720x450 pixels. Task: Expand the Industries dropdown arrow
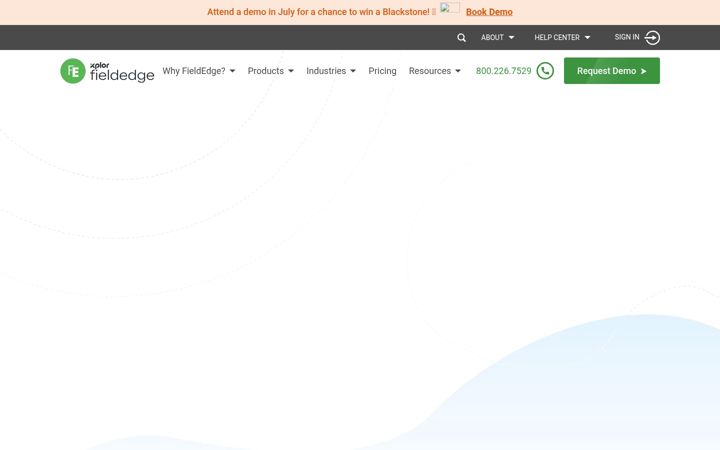pyautogui.click(x=353, y=71)
